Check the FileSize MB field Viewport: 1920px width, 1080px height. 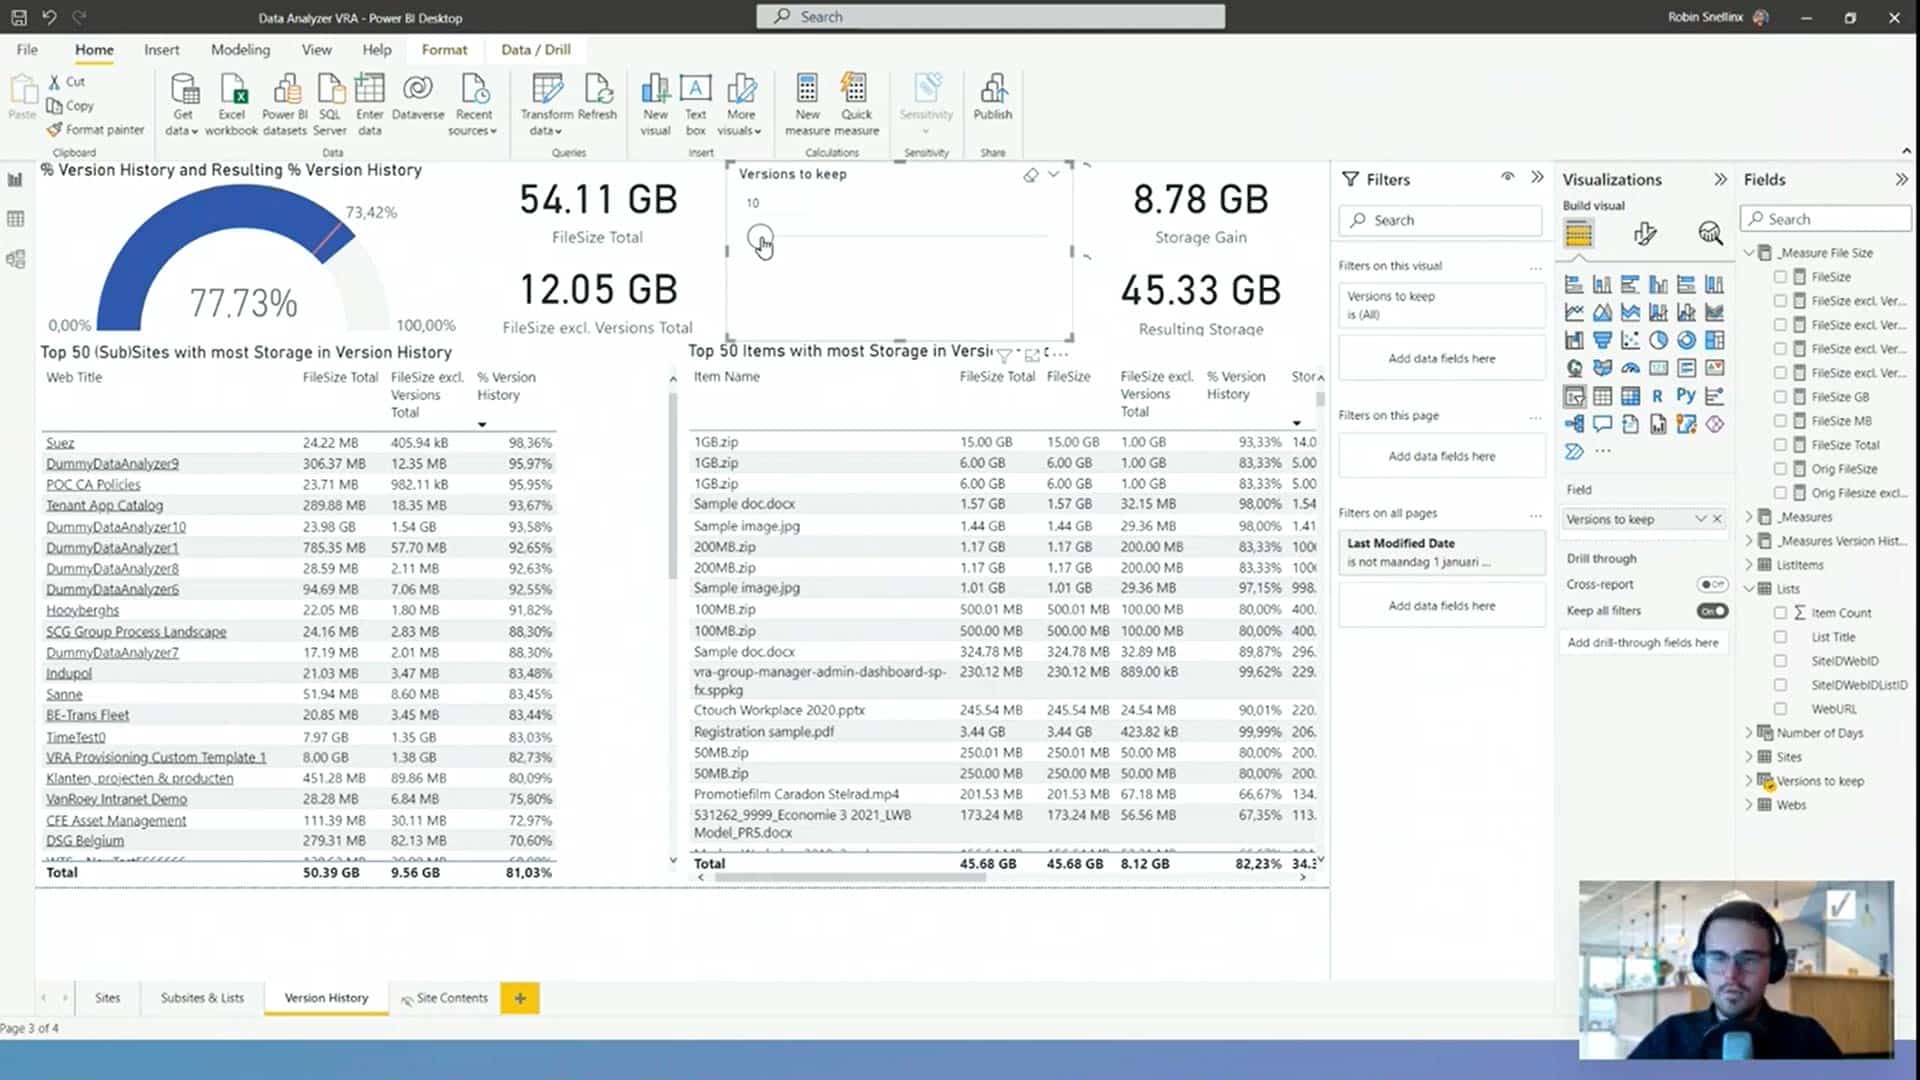point(1780,421)
